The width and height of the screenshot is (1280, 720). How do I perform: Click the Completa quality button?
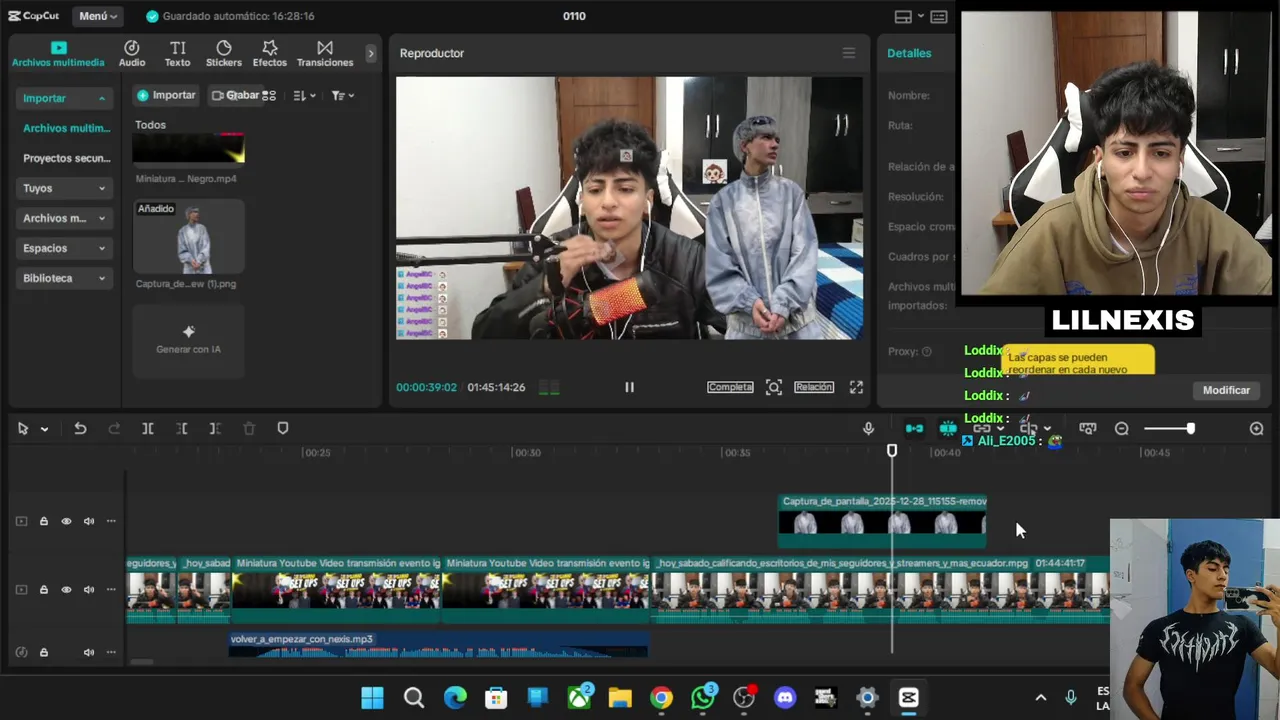point(730,387)
